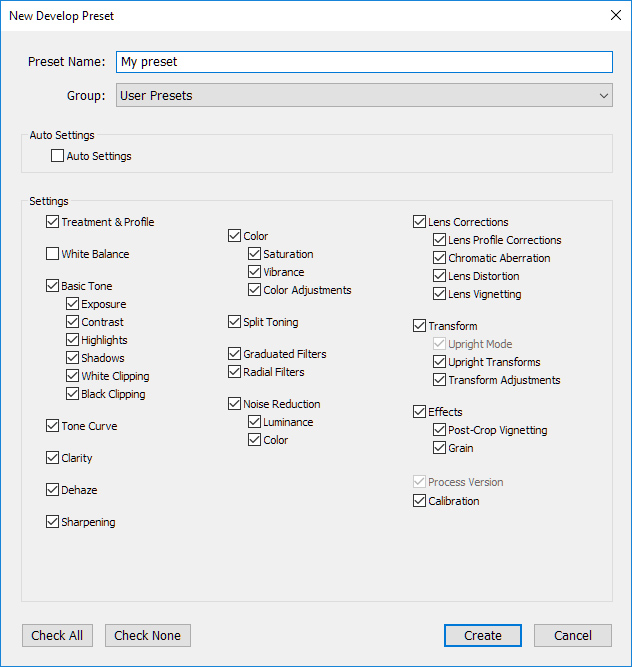632x667 pixels.
Task: Disable Split Toning checkbox
Action: pos(235,322)
